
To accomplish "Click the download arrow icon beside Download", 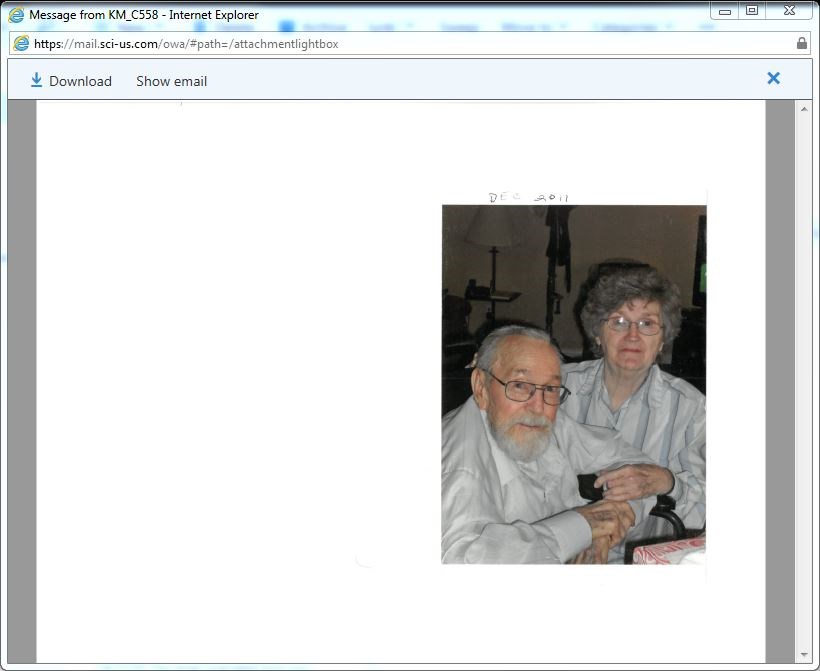I will 36,79.
